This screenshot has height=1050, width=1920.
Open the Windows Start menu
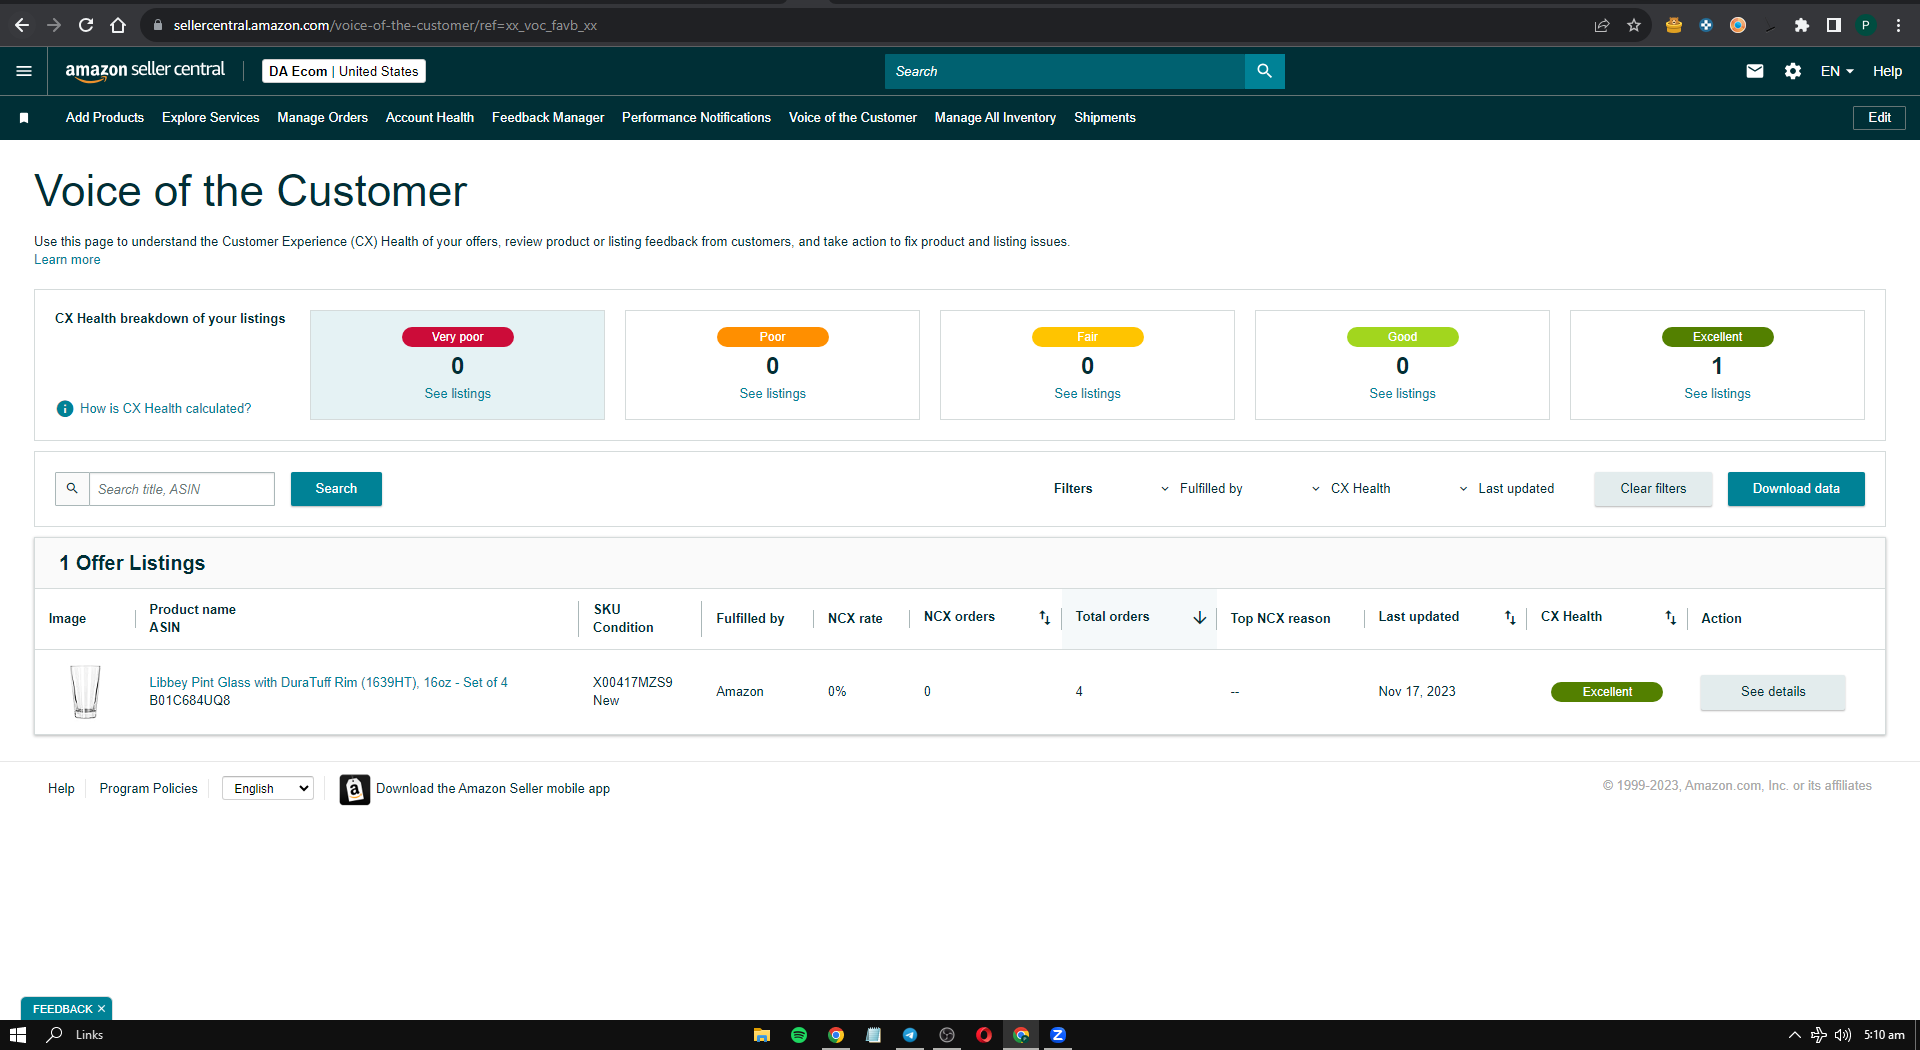click(18, 1035)
